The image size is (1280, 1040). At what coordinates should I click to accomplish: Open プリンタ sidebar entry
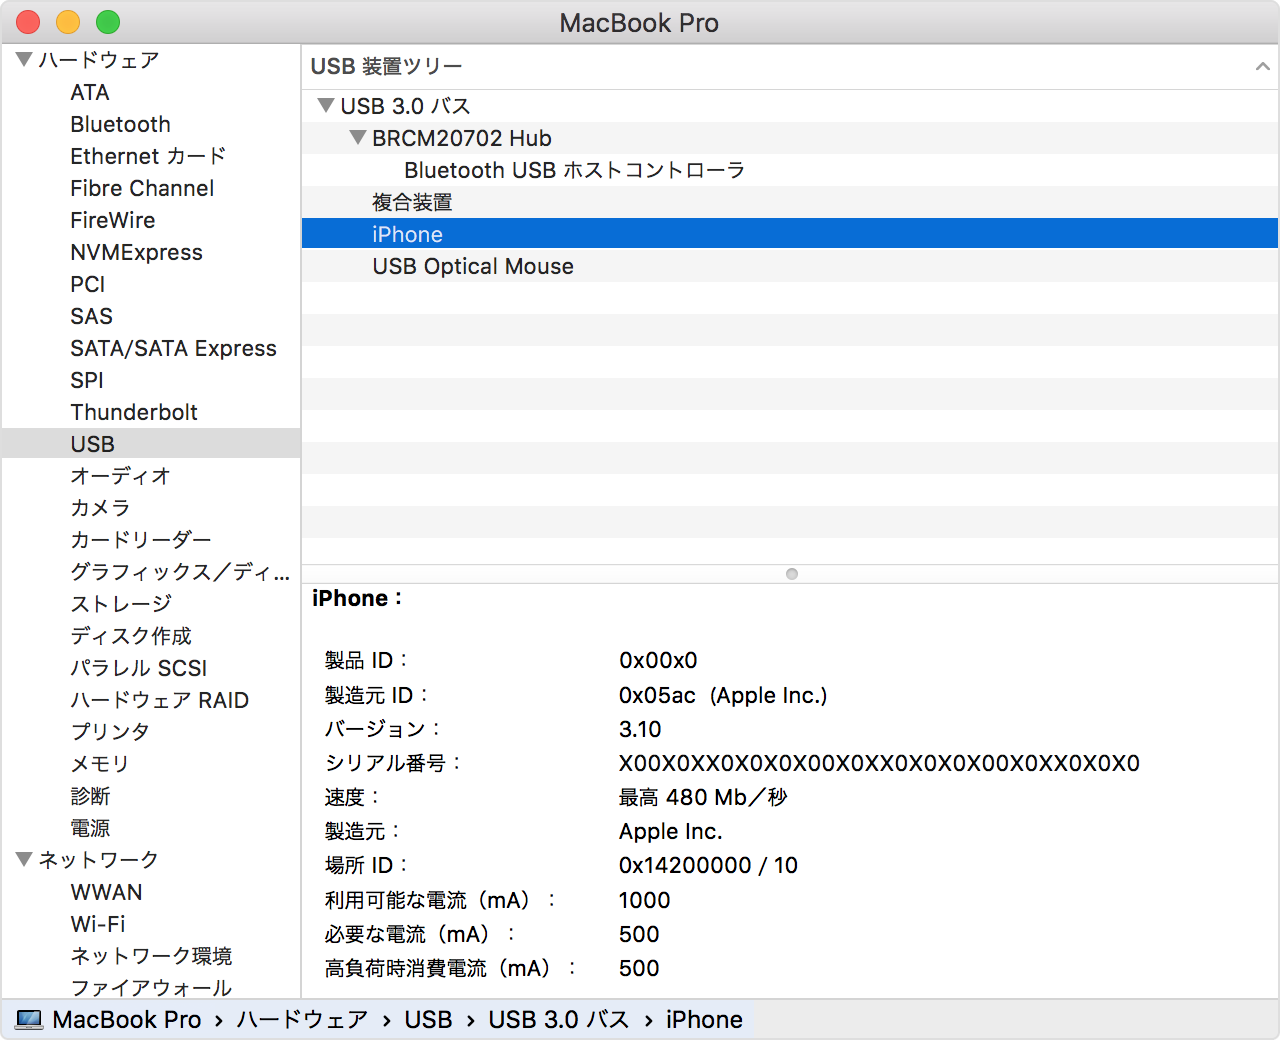coord(110,732)
